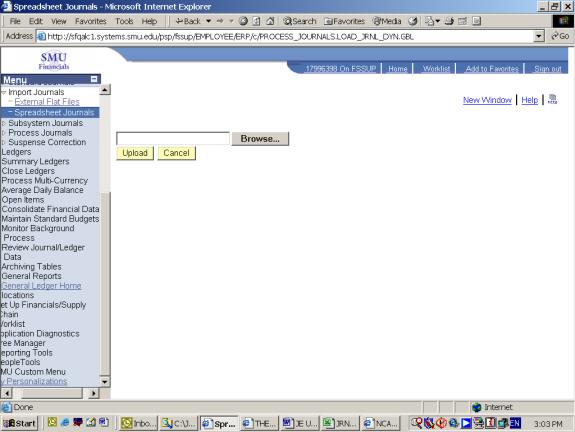575x432 pixels.
Task: Click the http icon next to Help link
Action: (552, 99)
